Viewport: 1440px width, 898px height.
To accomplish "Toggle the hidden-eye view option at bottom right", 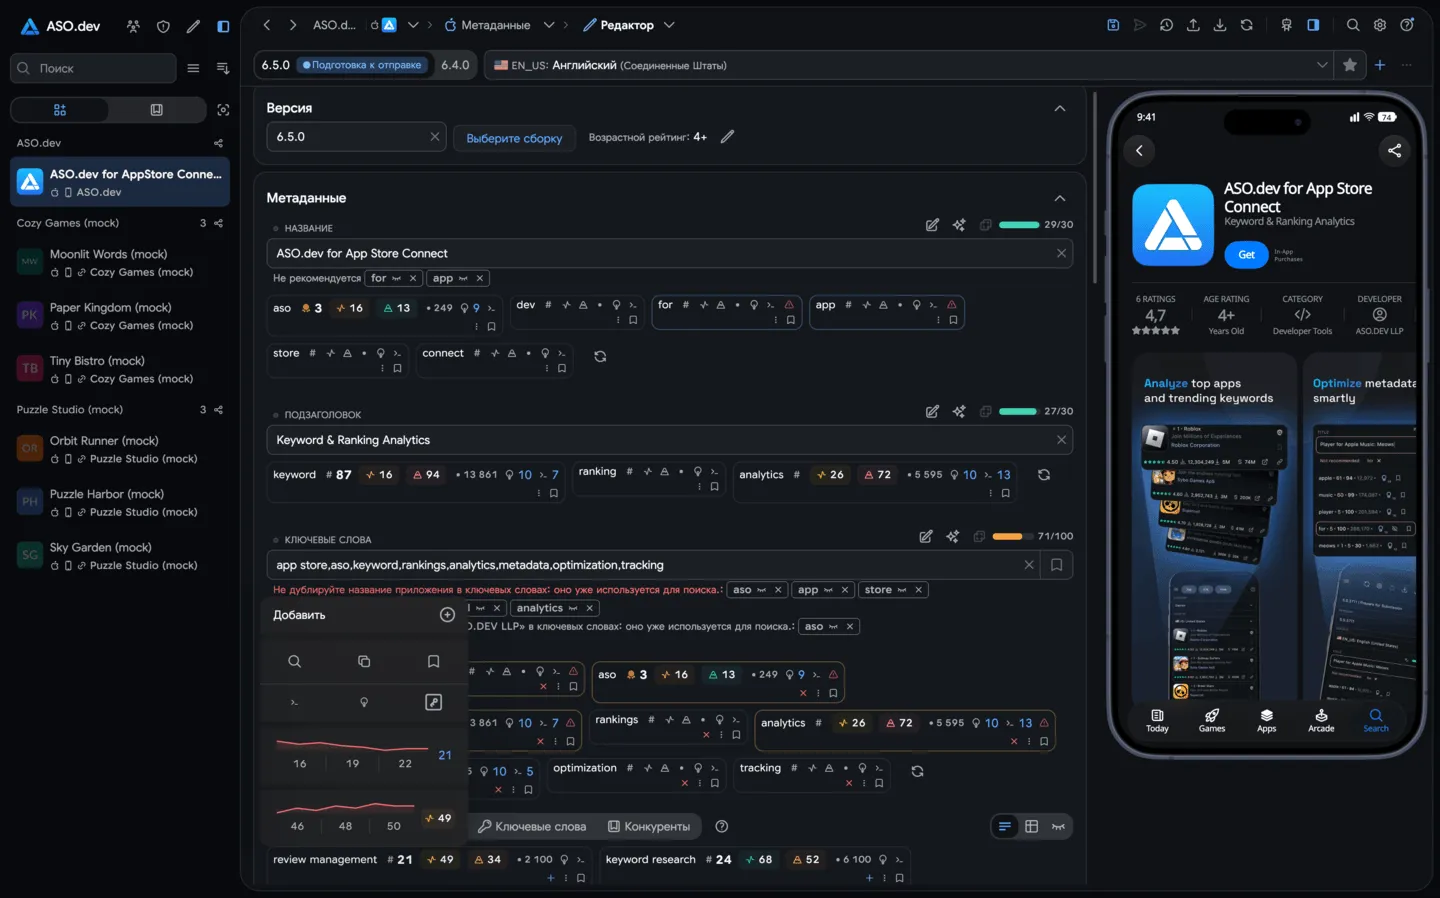I will [1058, 826].
